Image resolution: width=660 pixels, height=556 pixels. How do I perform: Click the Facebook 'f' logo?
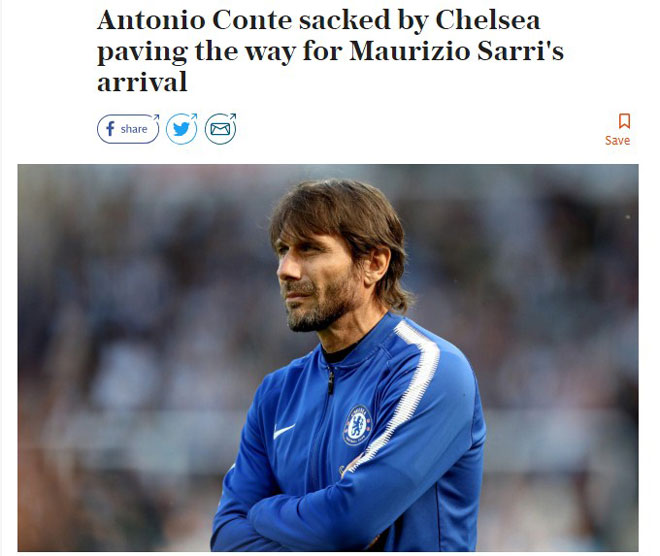110,129
